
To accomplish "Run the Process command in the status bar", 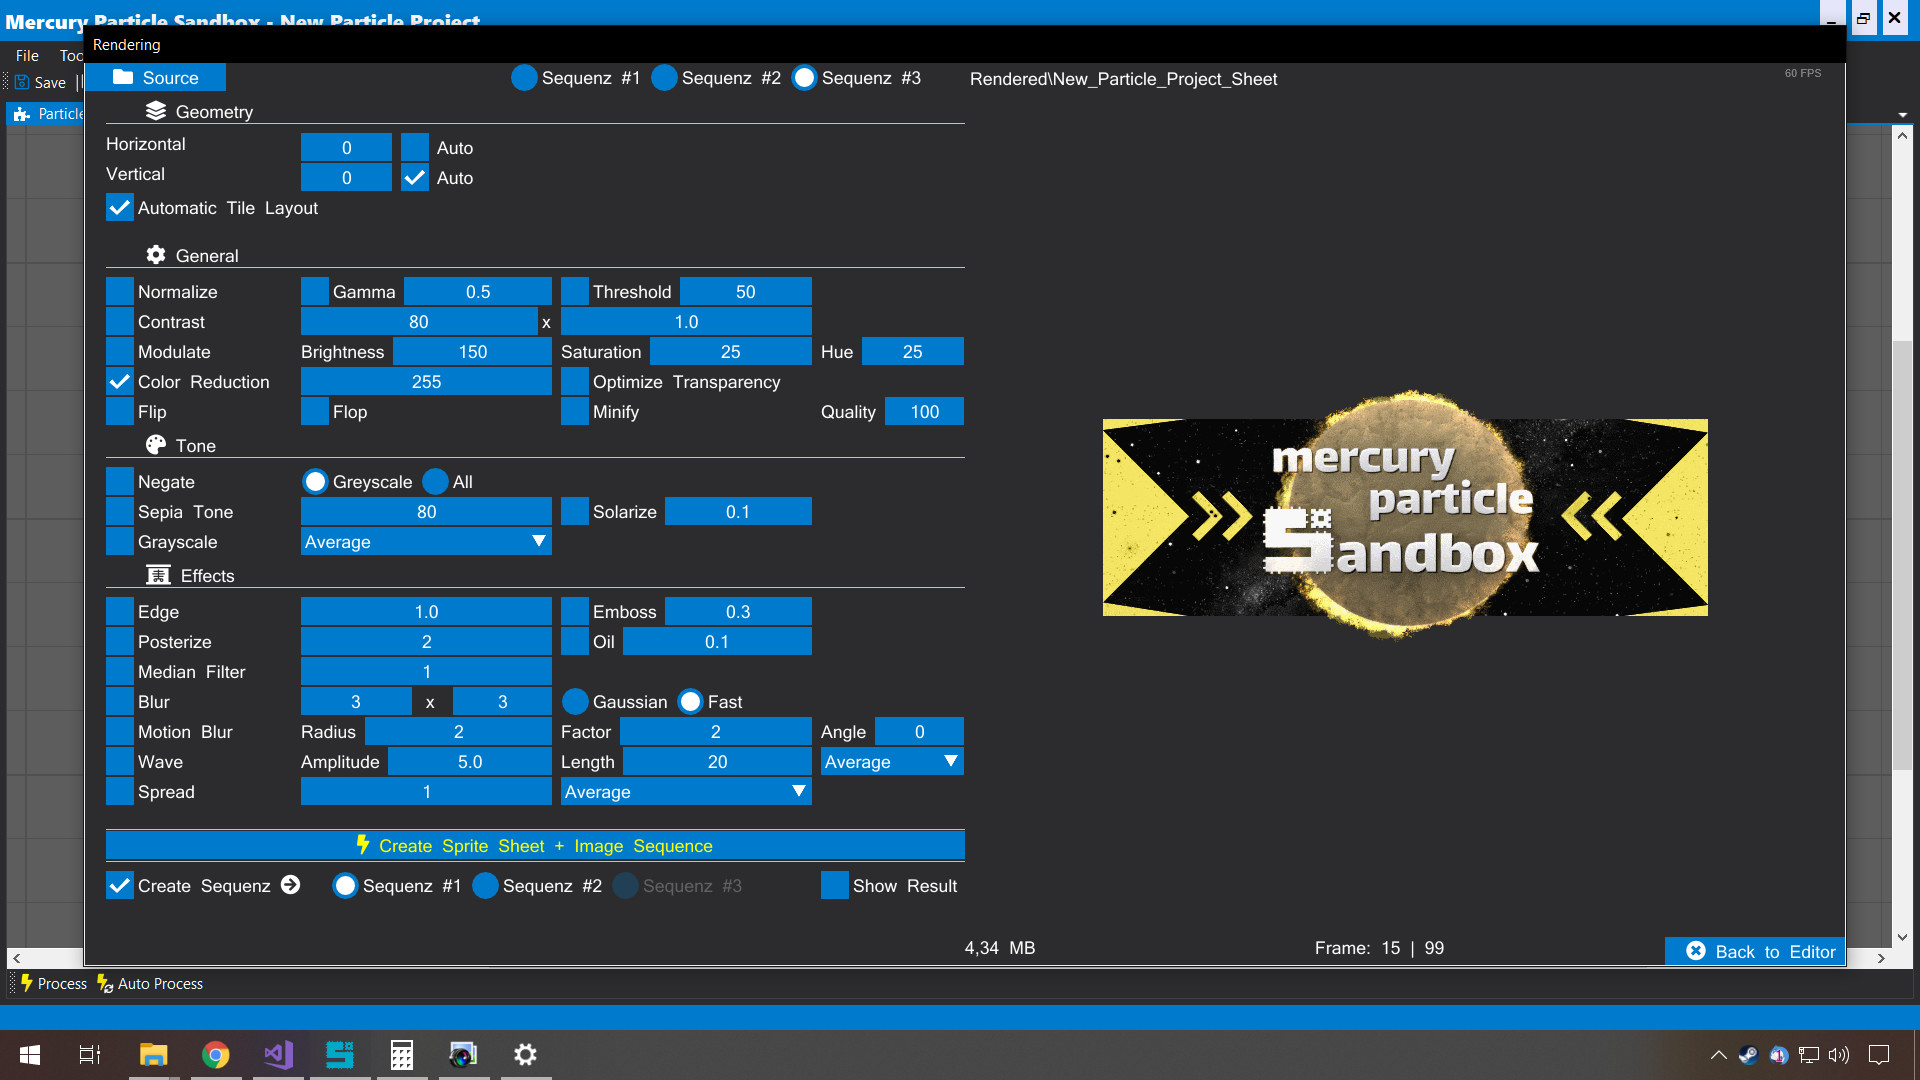I will [x=53, y=983].
